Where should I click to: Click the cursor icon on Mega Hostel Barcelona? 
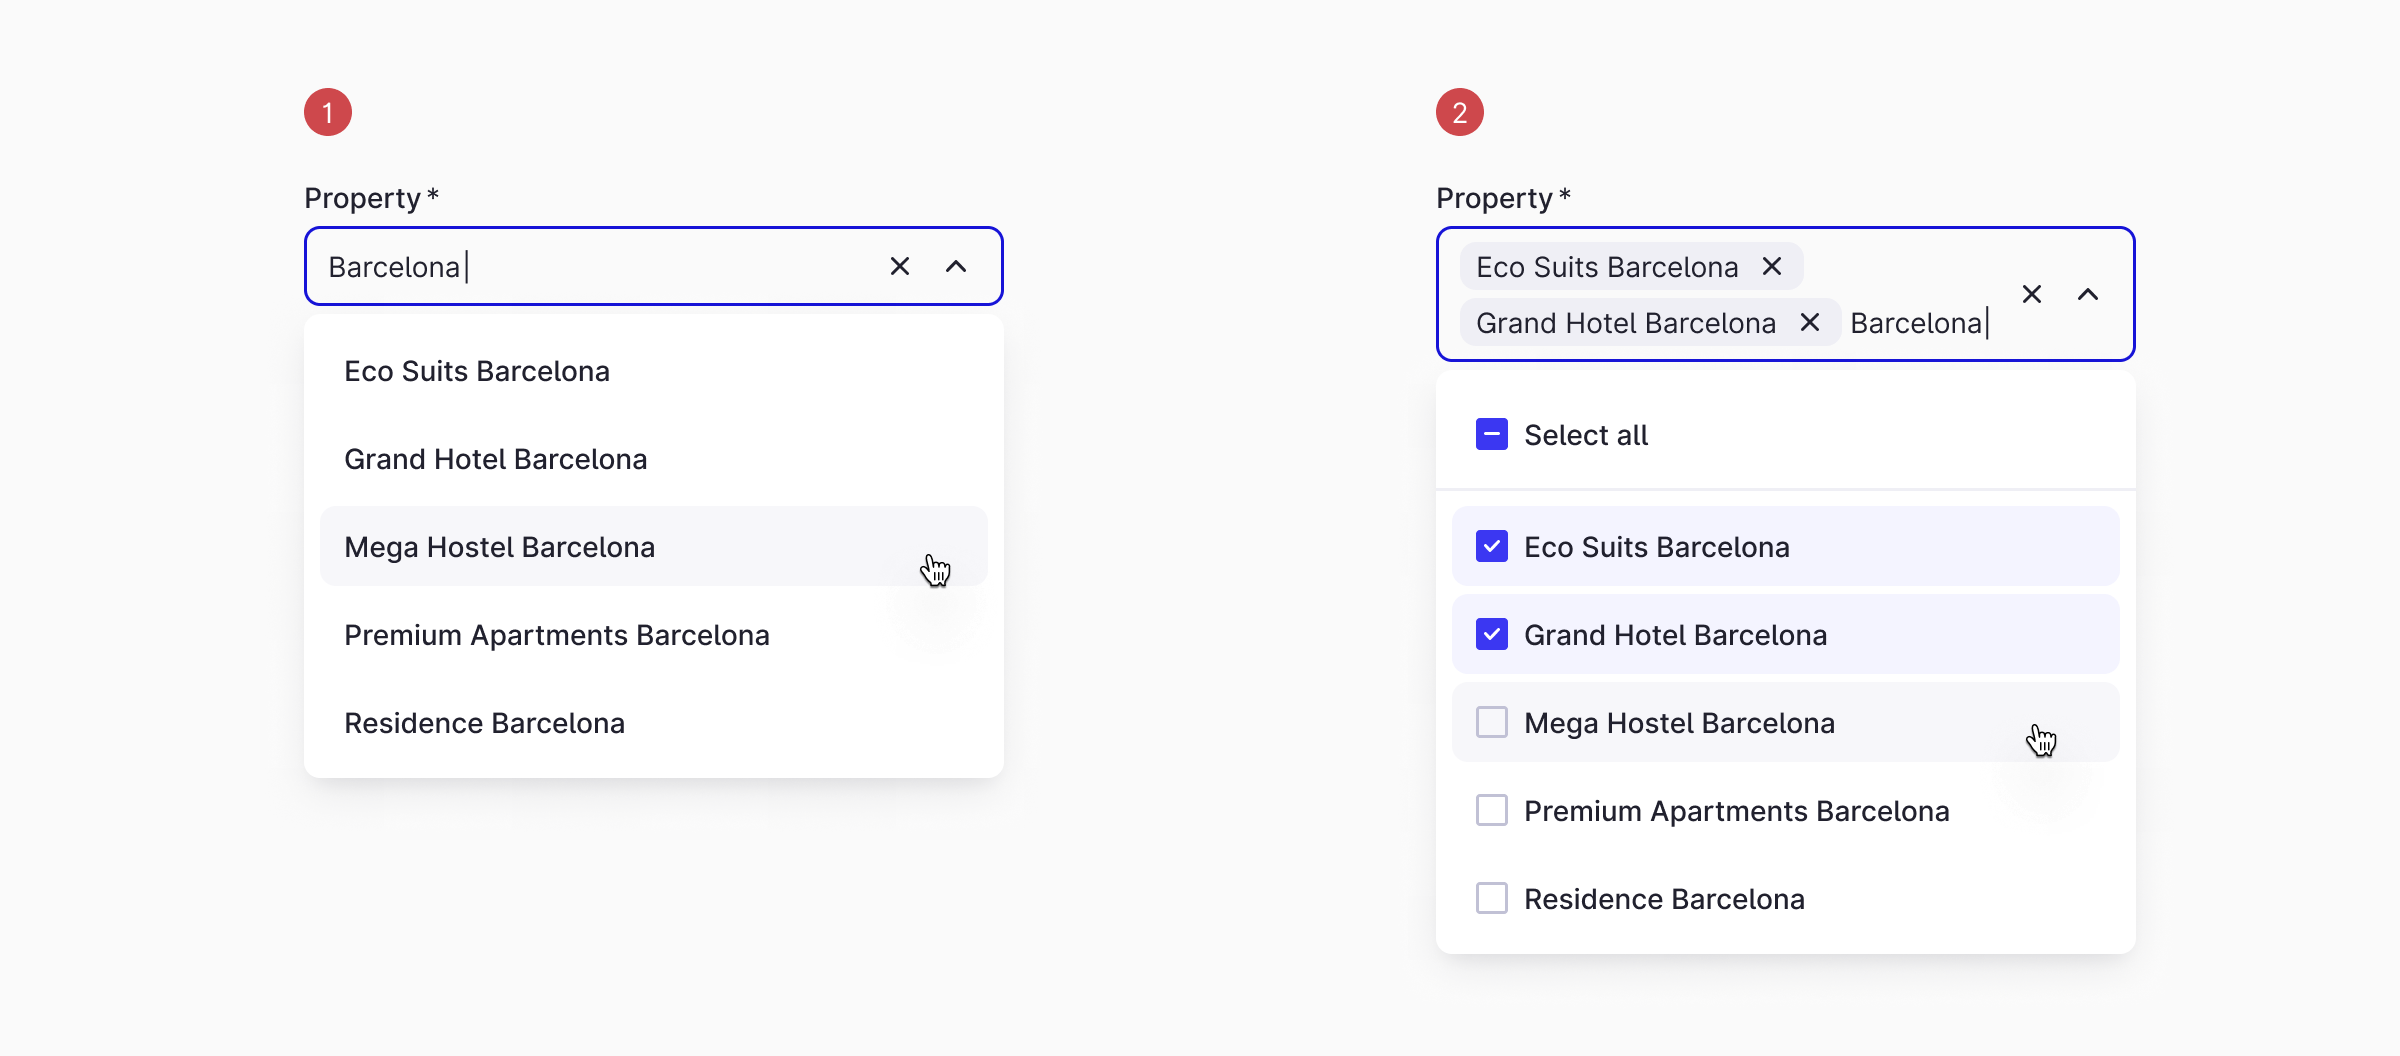click(x=935, y=568)
